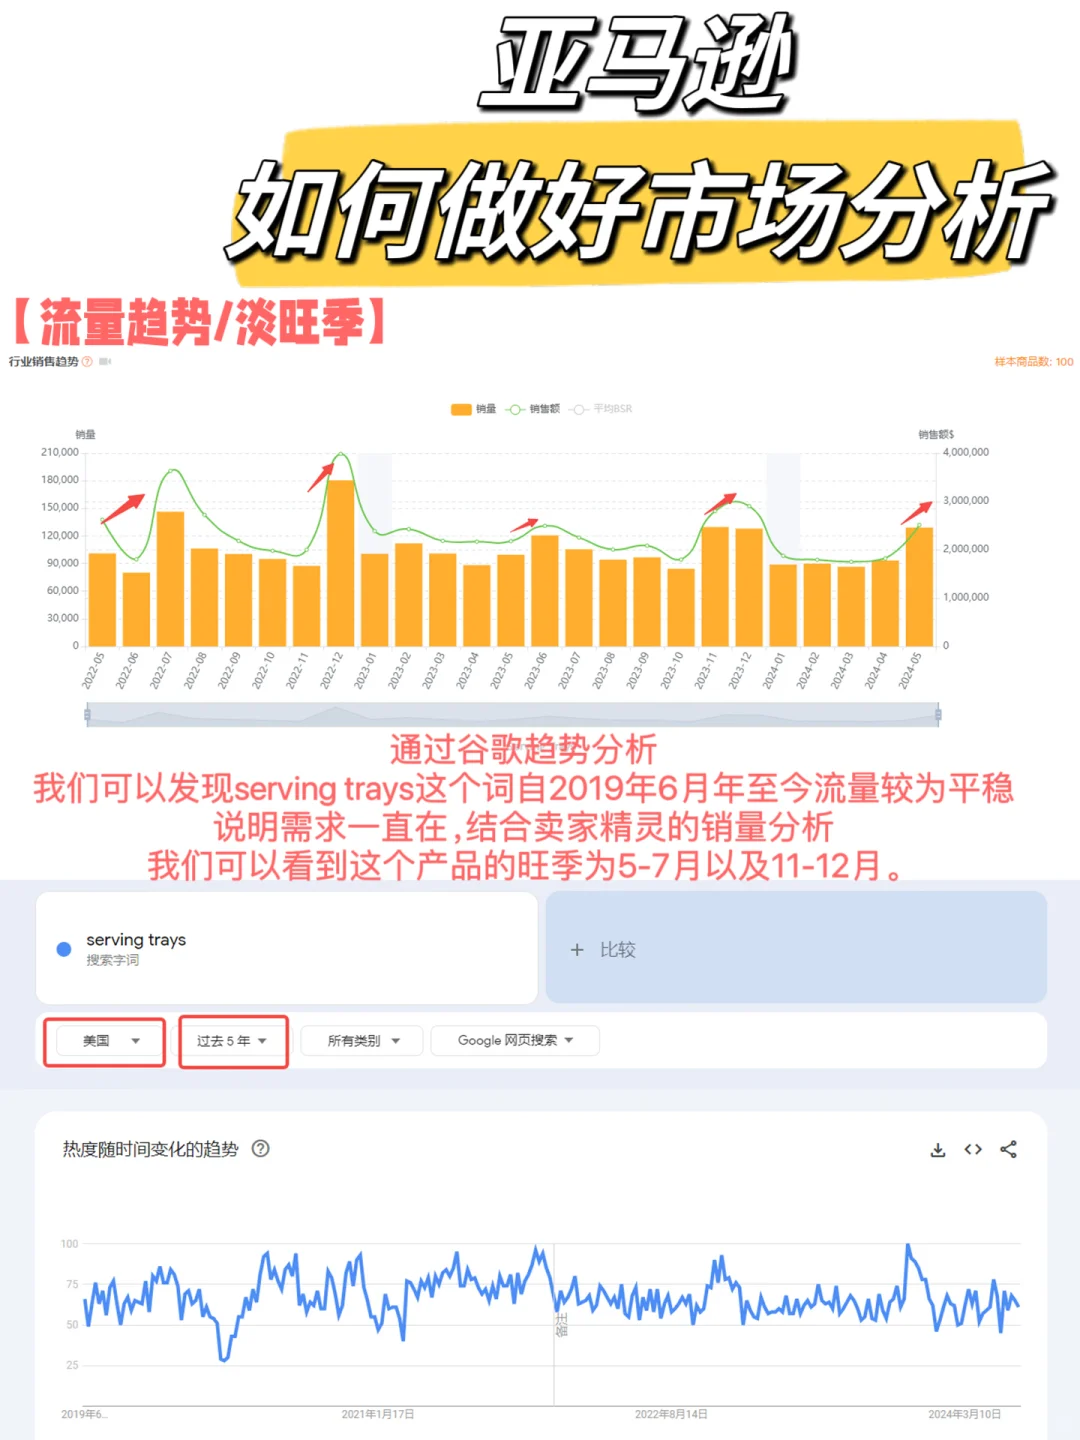Click the 2021年1月17日 date label
Image resolution: width=1080 pixels, height=1440 pixels.
(378, 1414)
